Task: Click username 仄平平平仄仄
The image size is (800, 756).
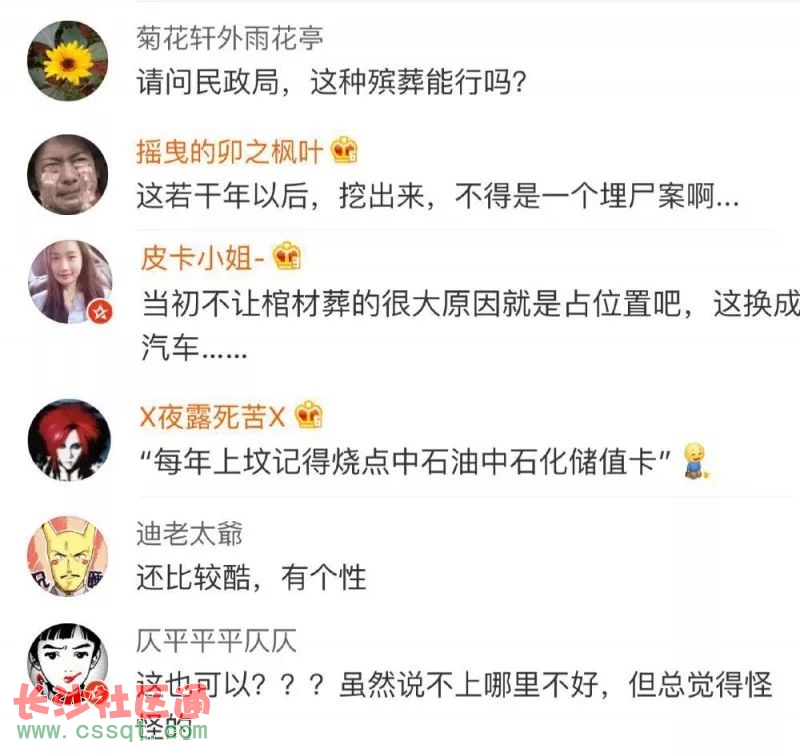Action: point(216,641)
